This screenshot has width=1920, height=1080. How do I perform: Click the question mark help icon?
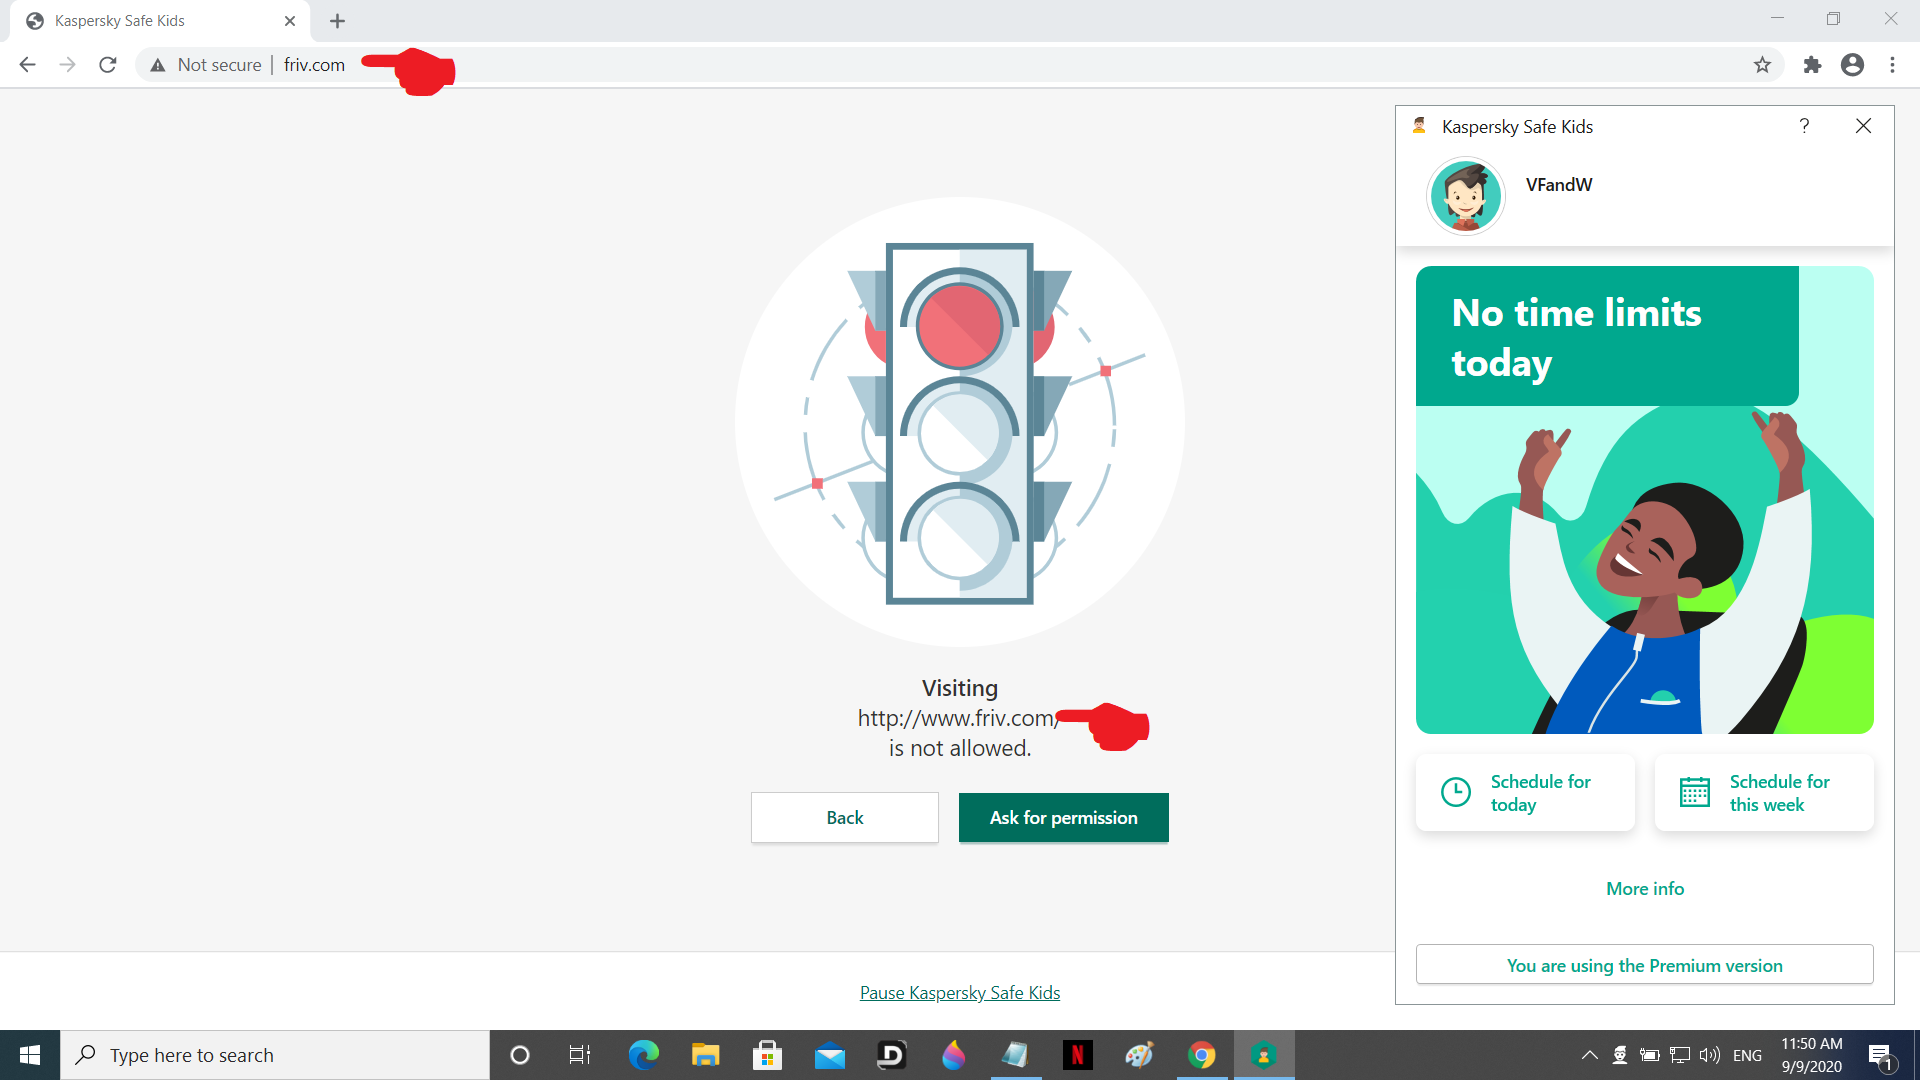[1803, 125]
